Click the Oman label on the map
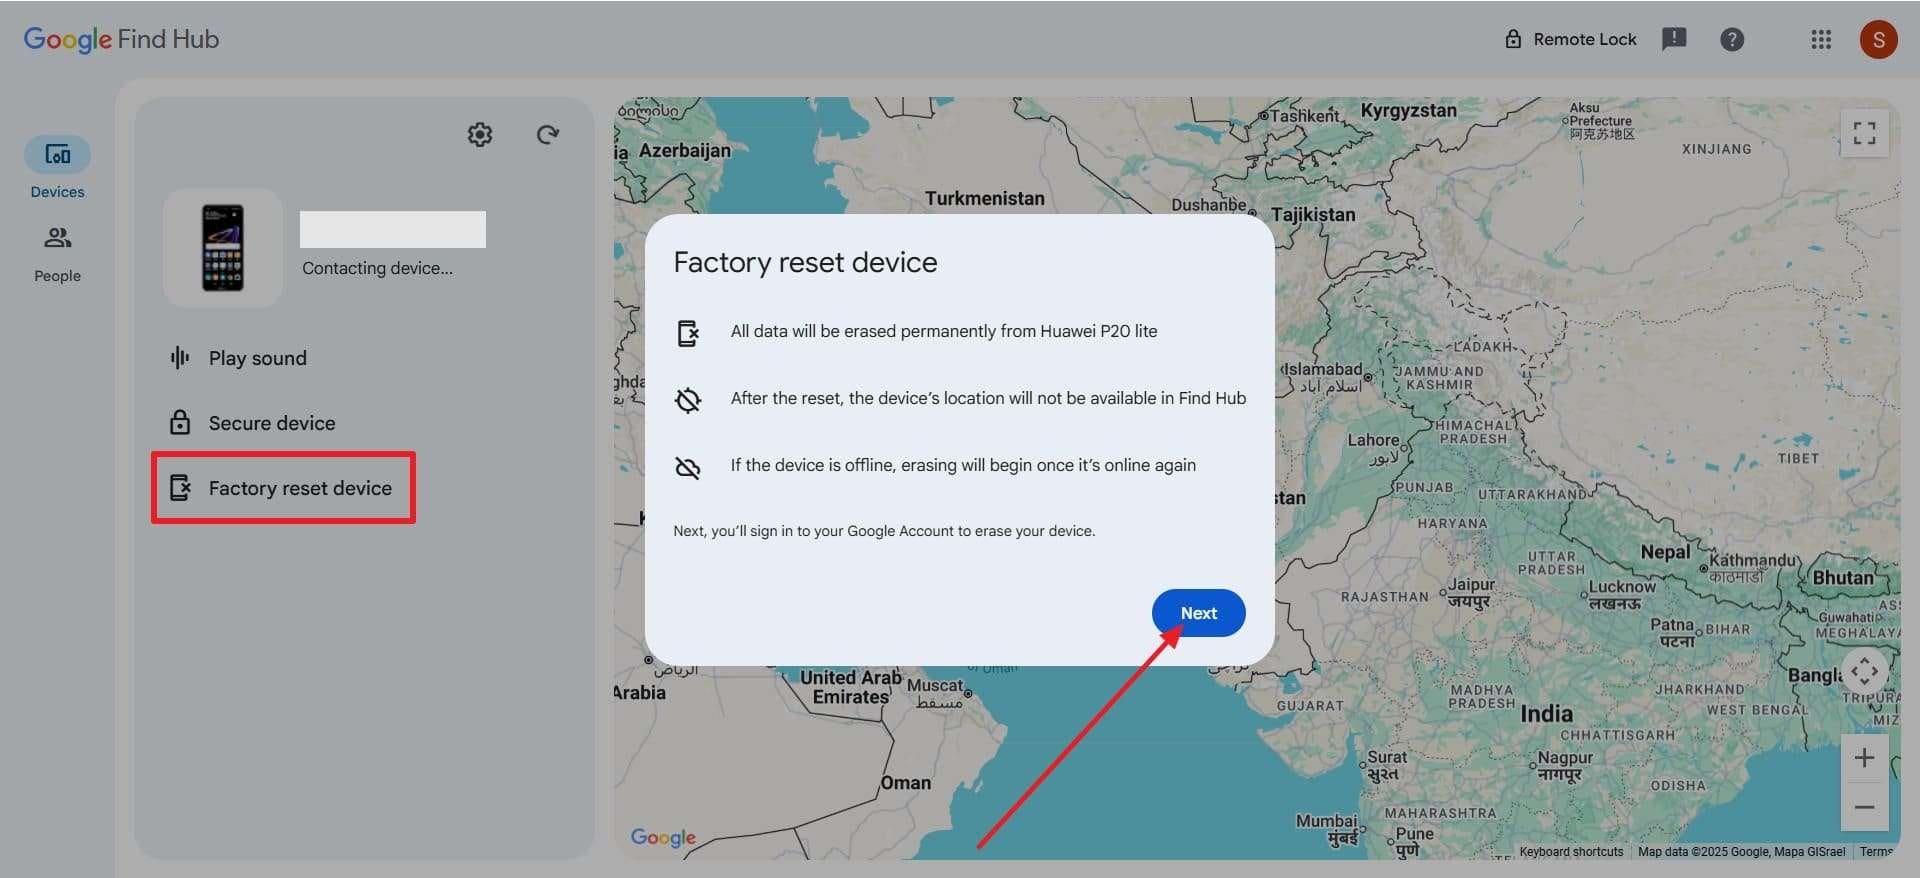Viewport: 1920px width, 878px height. pos(905,783)
